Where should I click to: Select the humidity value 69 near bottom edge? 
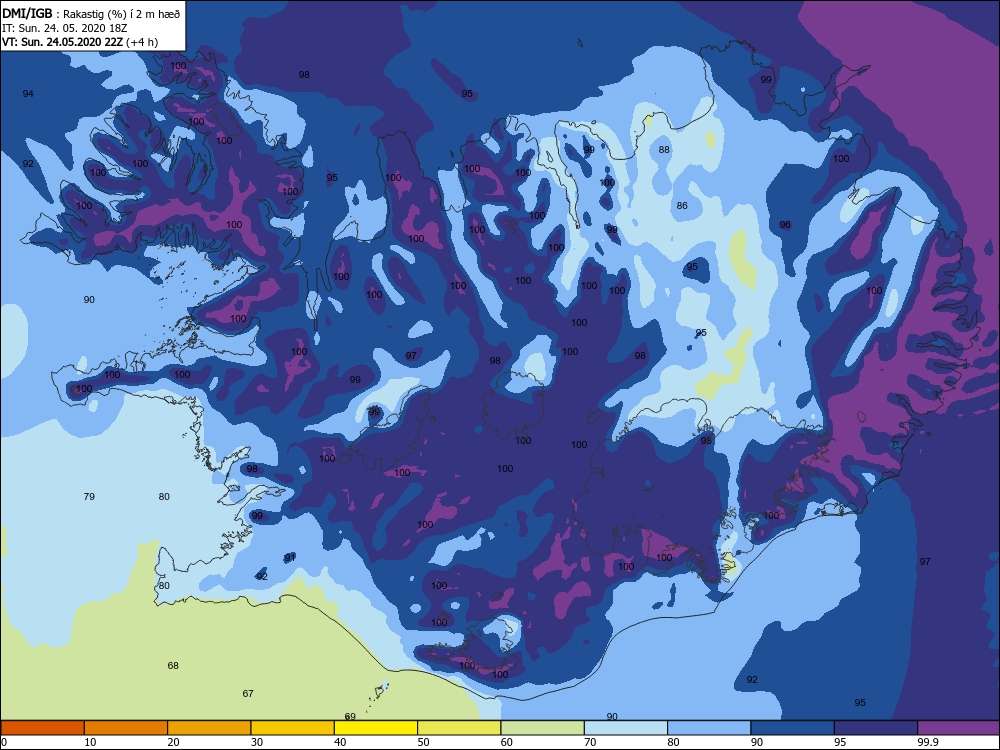click(x=350, y=717)
